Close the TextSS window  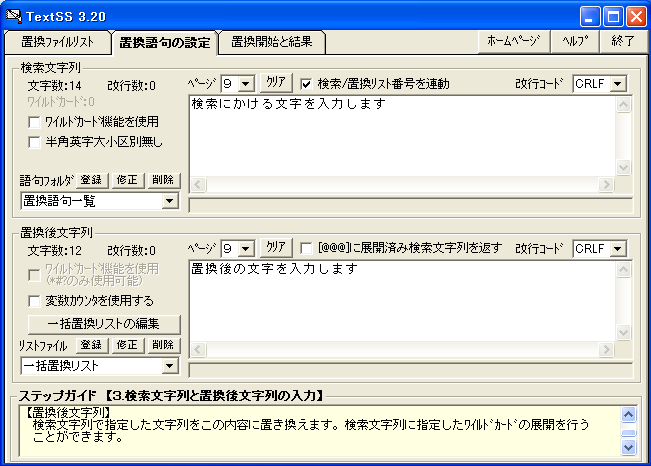point(636,17)
